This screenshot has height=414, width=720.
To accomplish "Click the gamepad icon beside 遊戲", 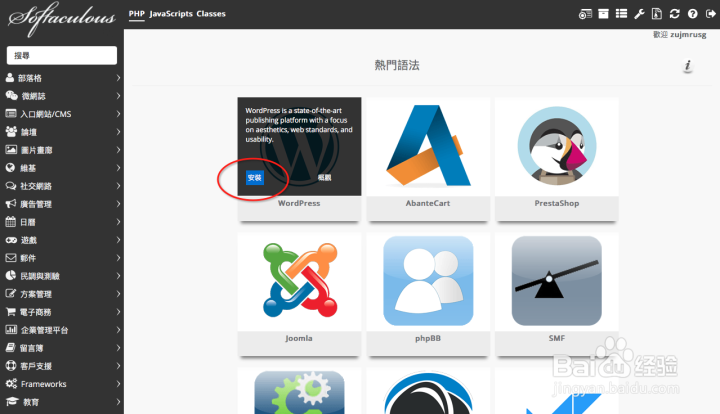I will point(11,240).
